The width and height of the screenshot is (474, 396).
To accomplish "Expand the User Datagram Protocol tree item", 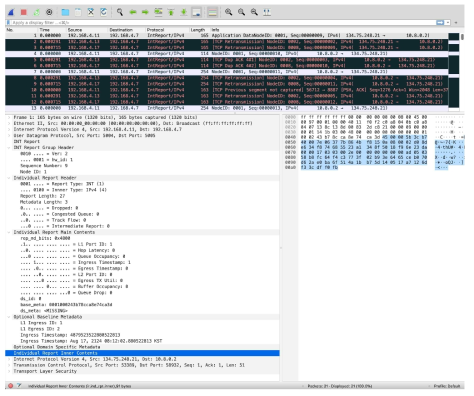I will point(9,136).
